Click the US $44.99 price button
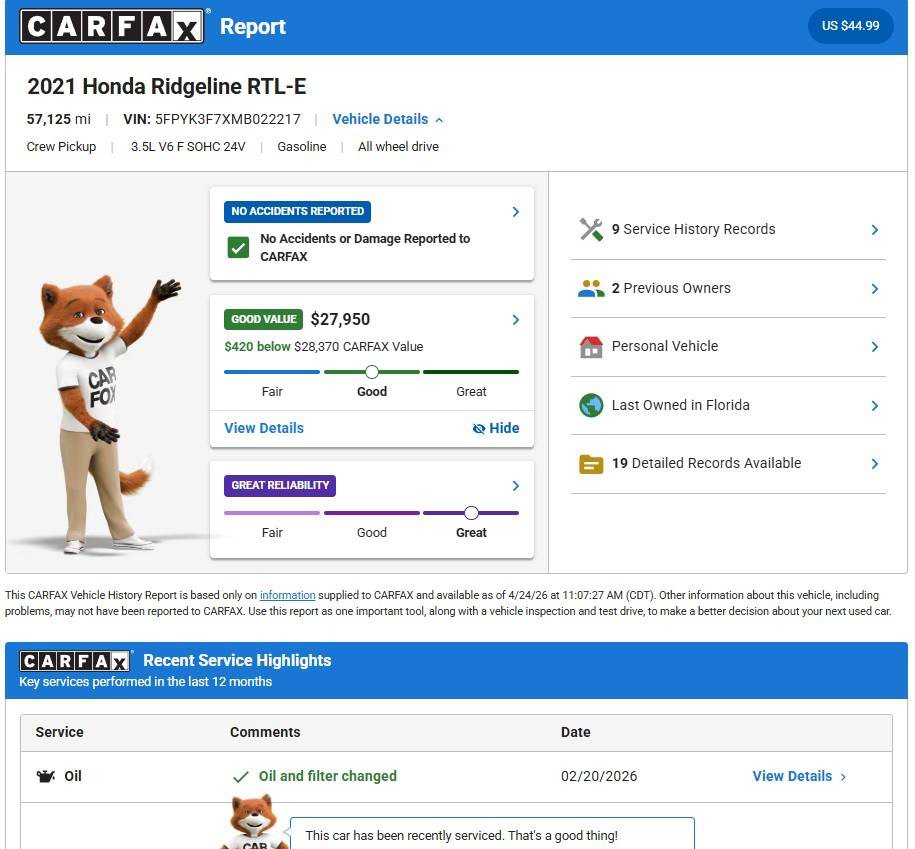The width and height of the screenshot is (915, 849). tap(850, 26)
